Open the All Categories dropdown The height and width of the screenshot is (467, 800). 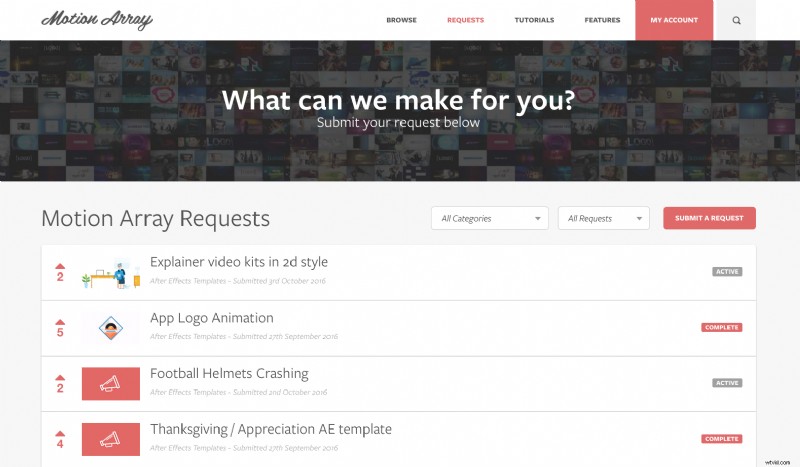click(x=490, y=218)
